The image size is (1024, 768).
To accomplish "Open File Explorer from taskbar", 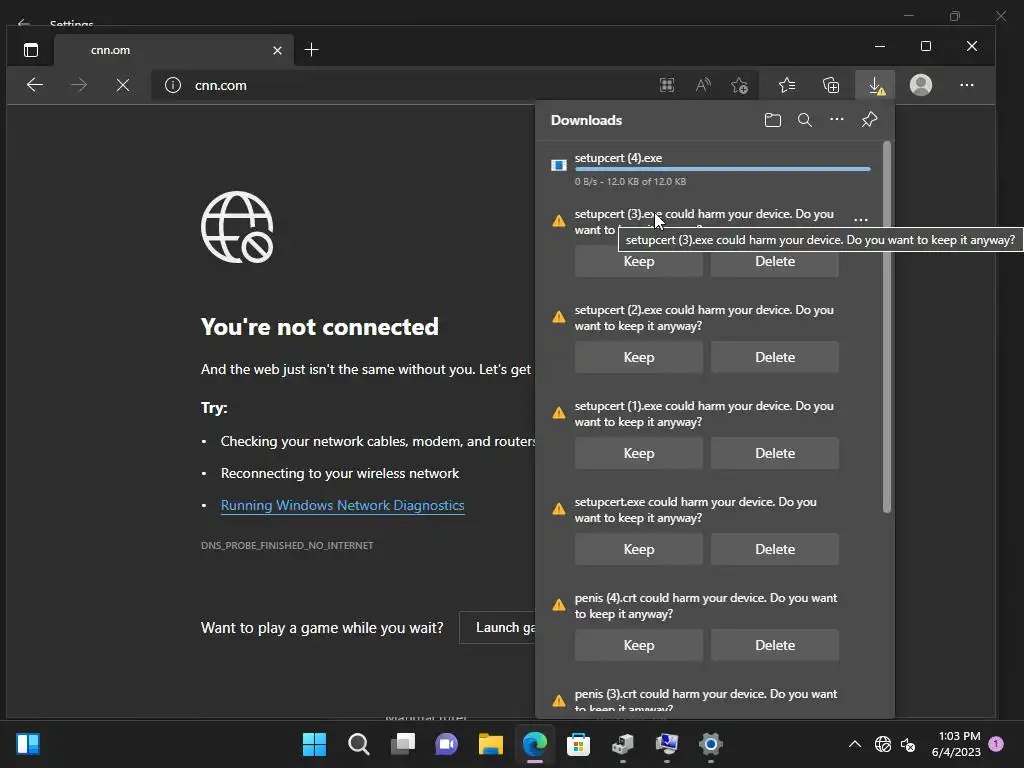I will [490, 744].
